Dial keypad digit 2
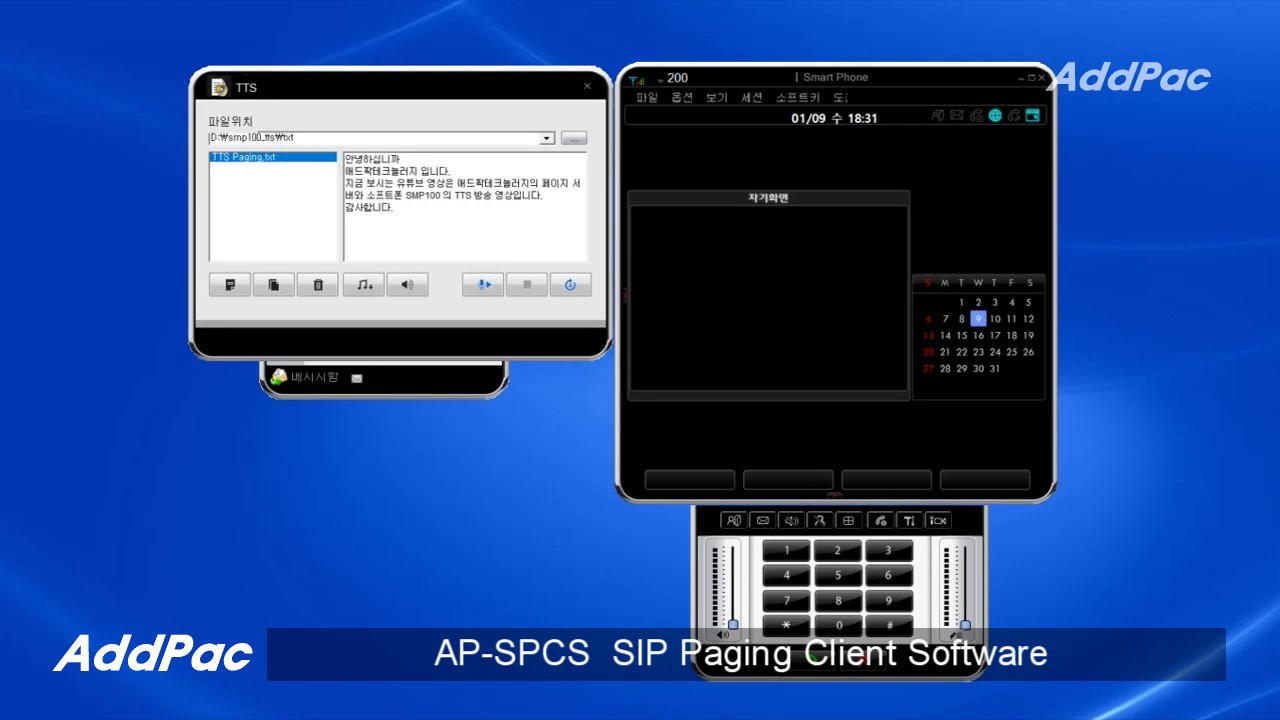 click(x=838, y=550)
